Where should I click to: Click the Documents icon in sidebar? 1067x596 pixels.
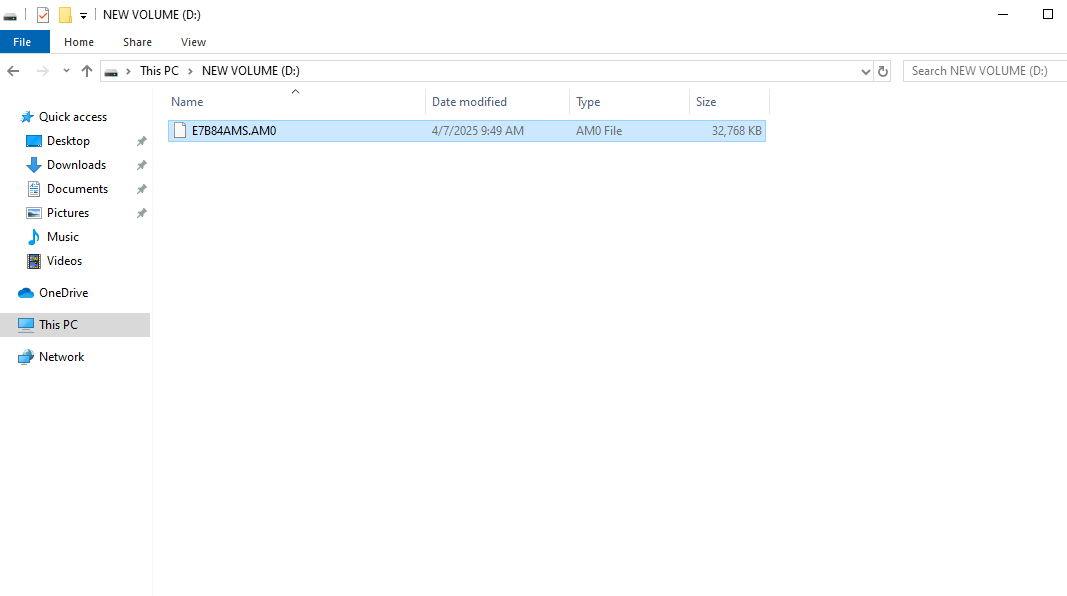point(33,189)
